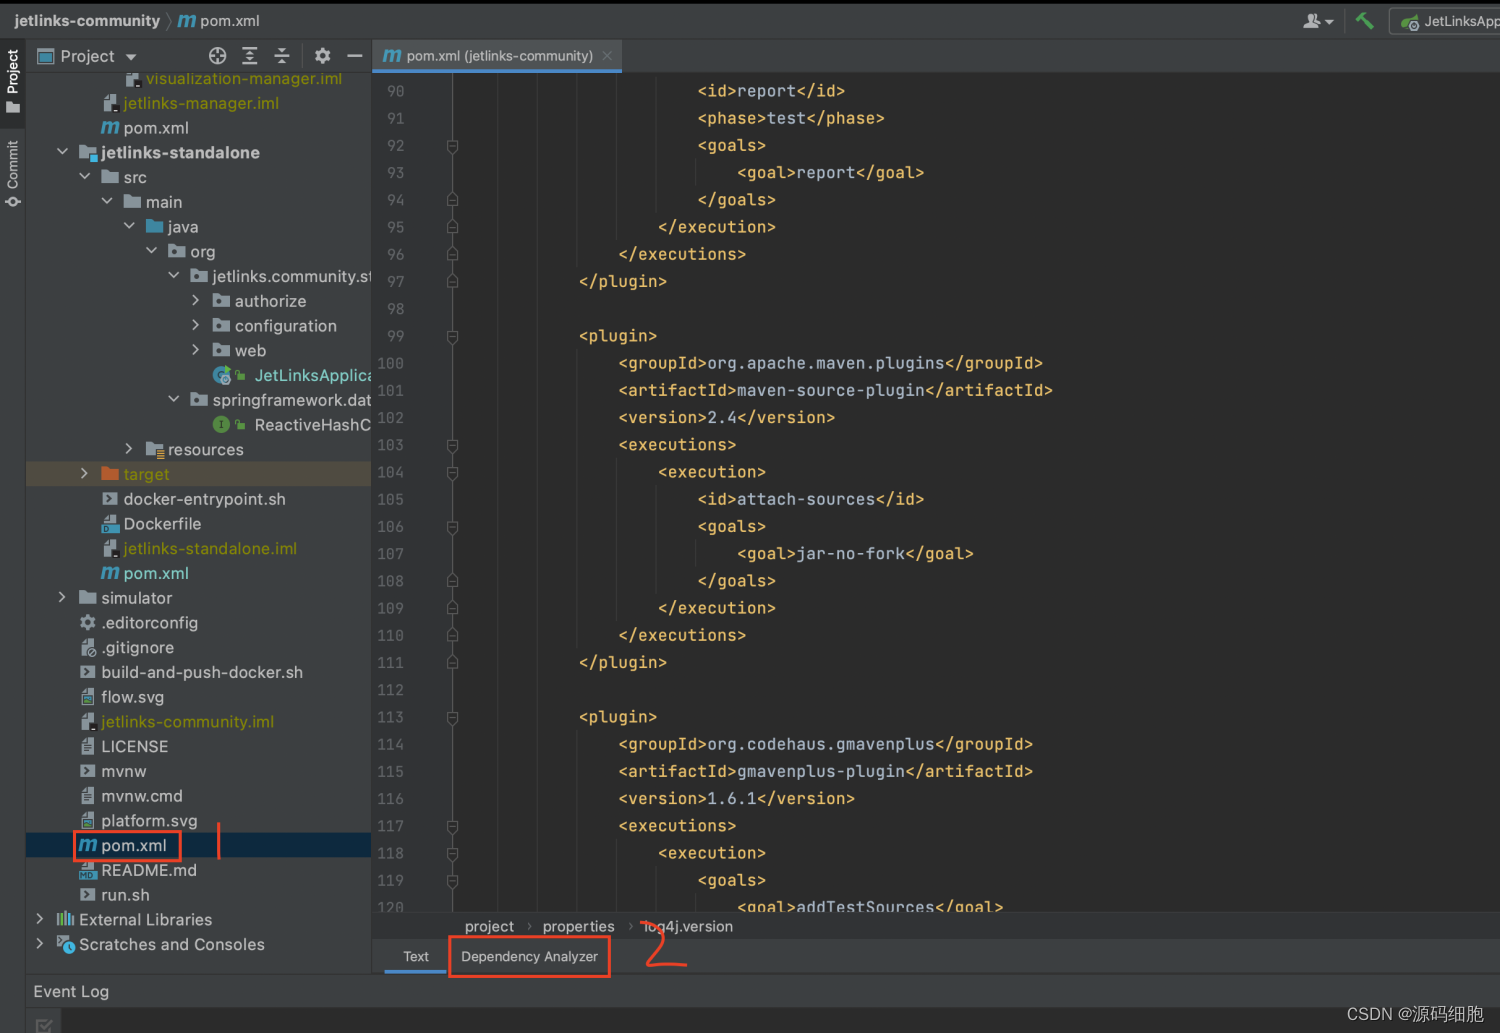
Task: Open LICENSE file
Action: (123, 747)
